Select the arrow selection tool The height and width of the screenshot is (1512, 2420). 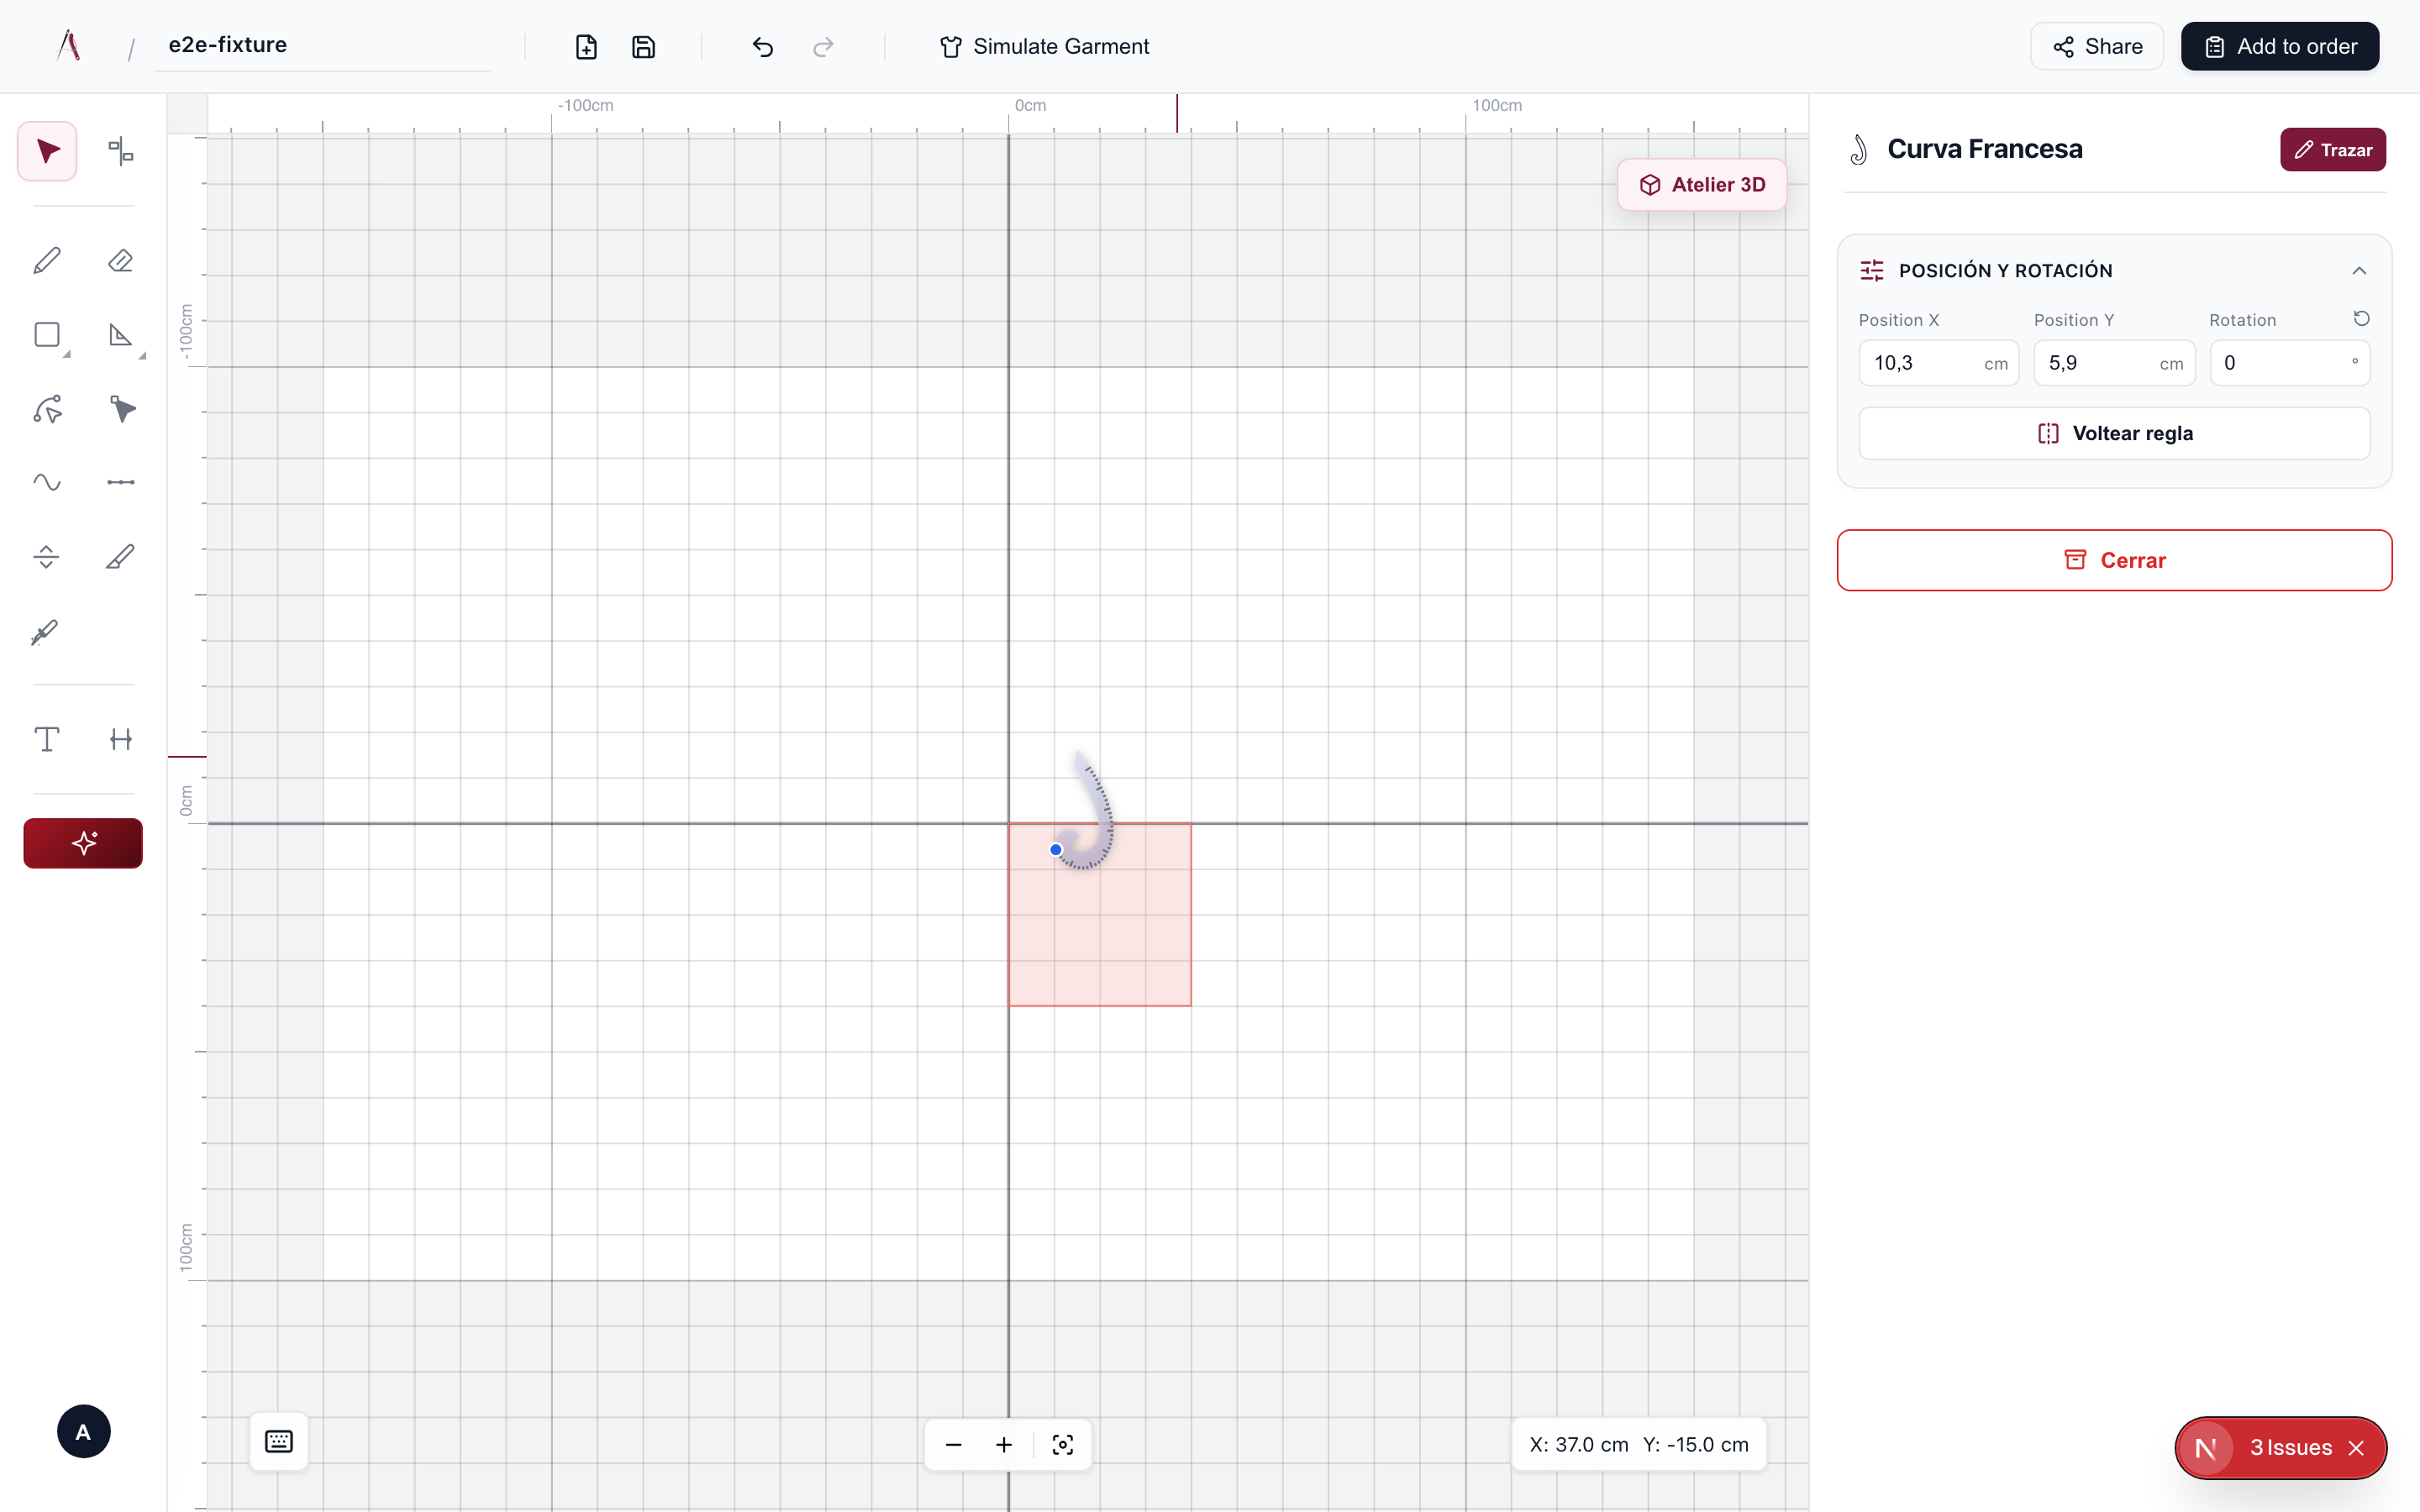(47, 151)
